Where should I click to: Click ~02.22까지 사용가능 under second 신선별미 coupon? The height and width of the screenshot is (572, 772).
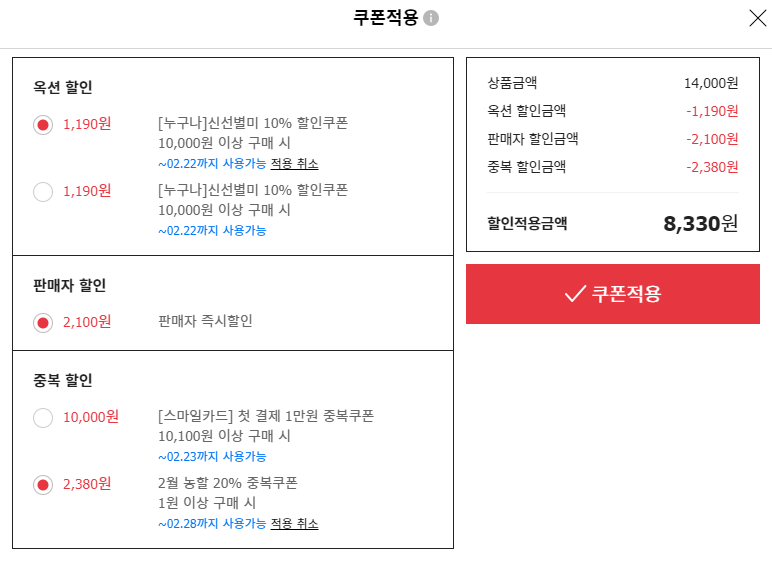click(x=212, y=231)
